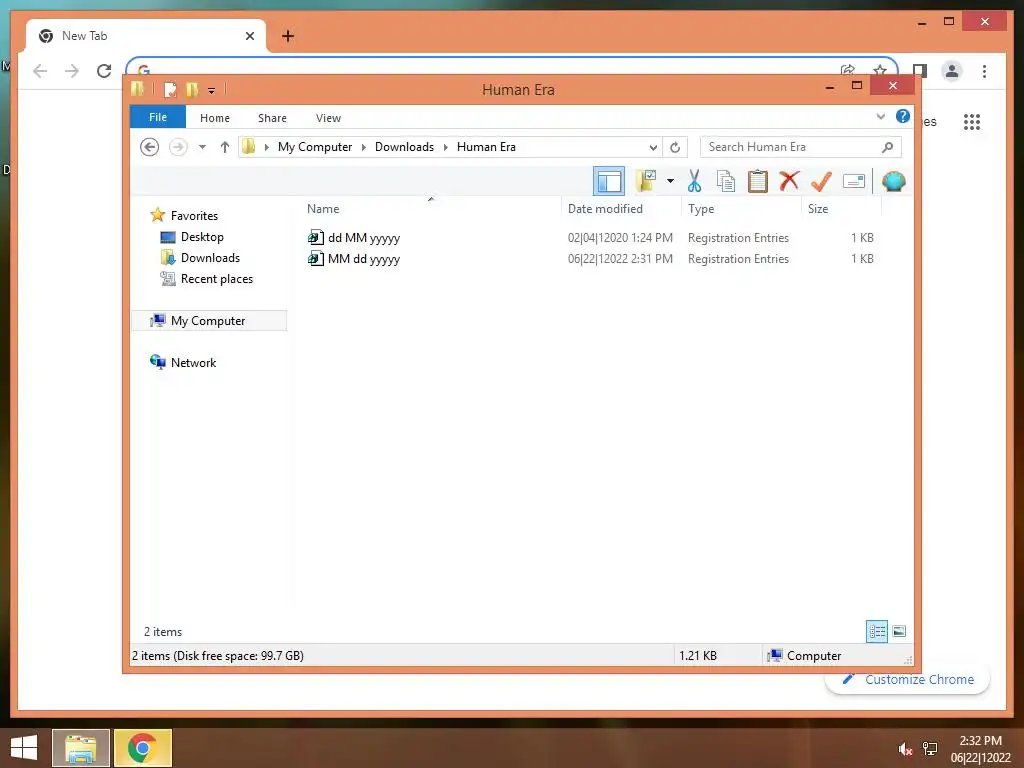Switch to the Home ribbon tab
Screen dimensions: 1024x768
(215, 118)
